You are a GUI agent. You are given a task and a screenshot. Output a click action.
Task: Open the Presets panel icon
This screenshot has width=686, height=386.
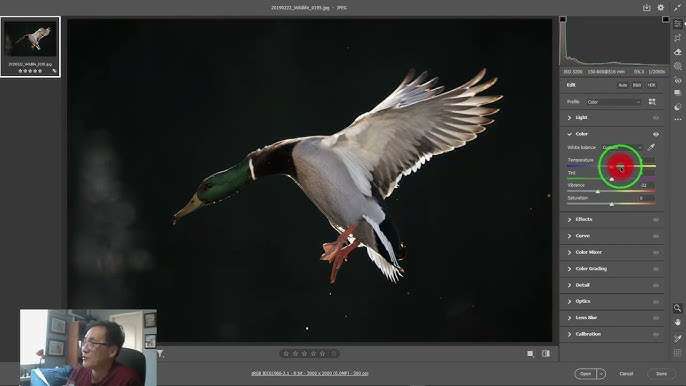tap(678, 107)
